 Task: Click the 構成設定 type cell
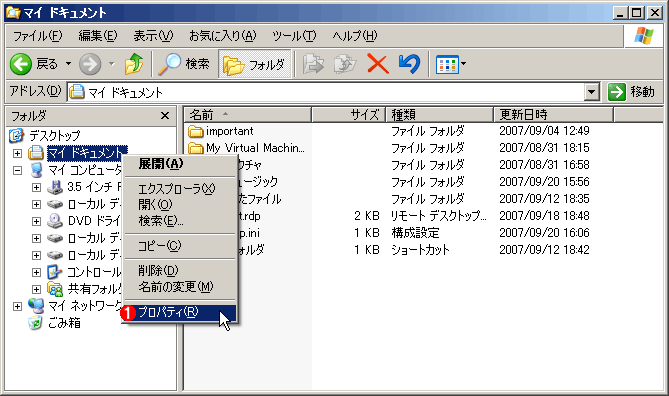(x=415, y=233)
